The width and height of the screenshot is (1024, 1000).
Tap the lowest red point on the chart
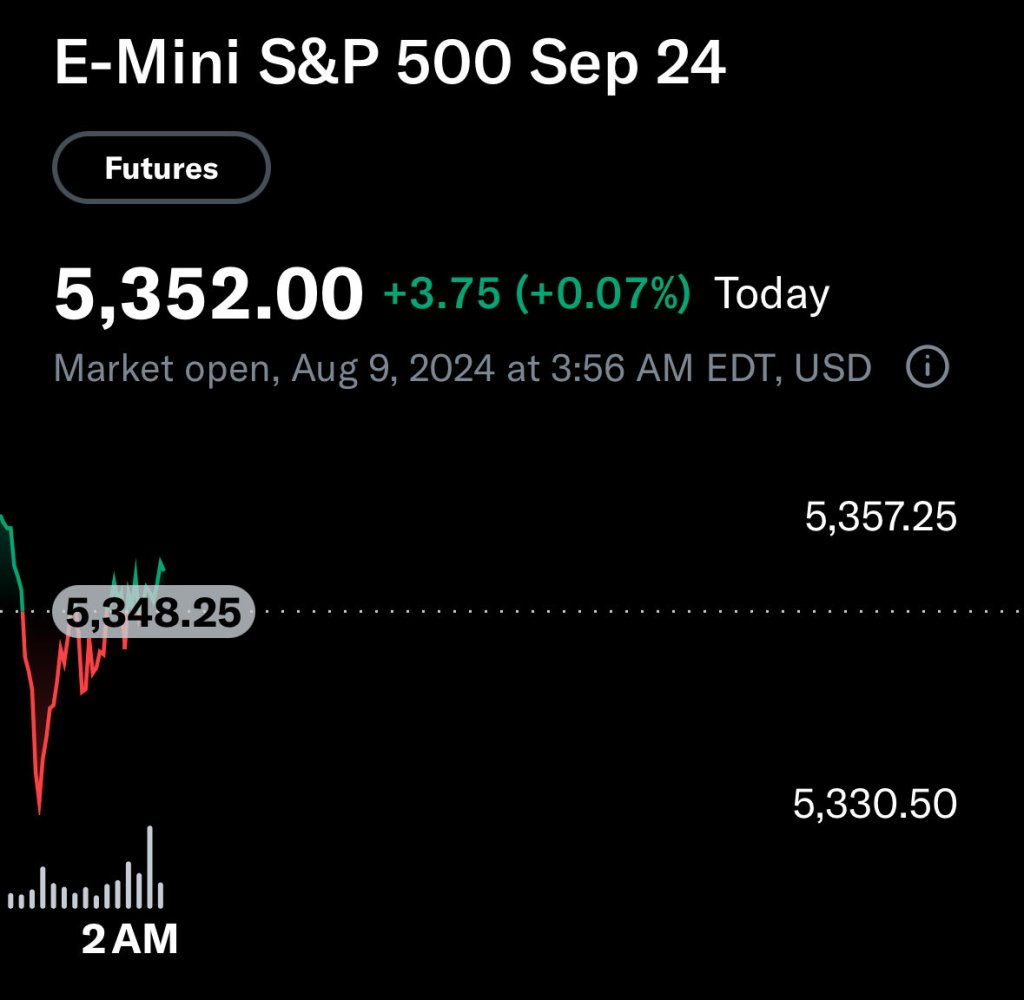click(x=39, y=811)
